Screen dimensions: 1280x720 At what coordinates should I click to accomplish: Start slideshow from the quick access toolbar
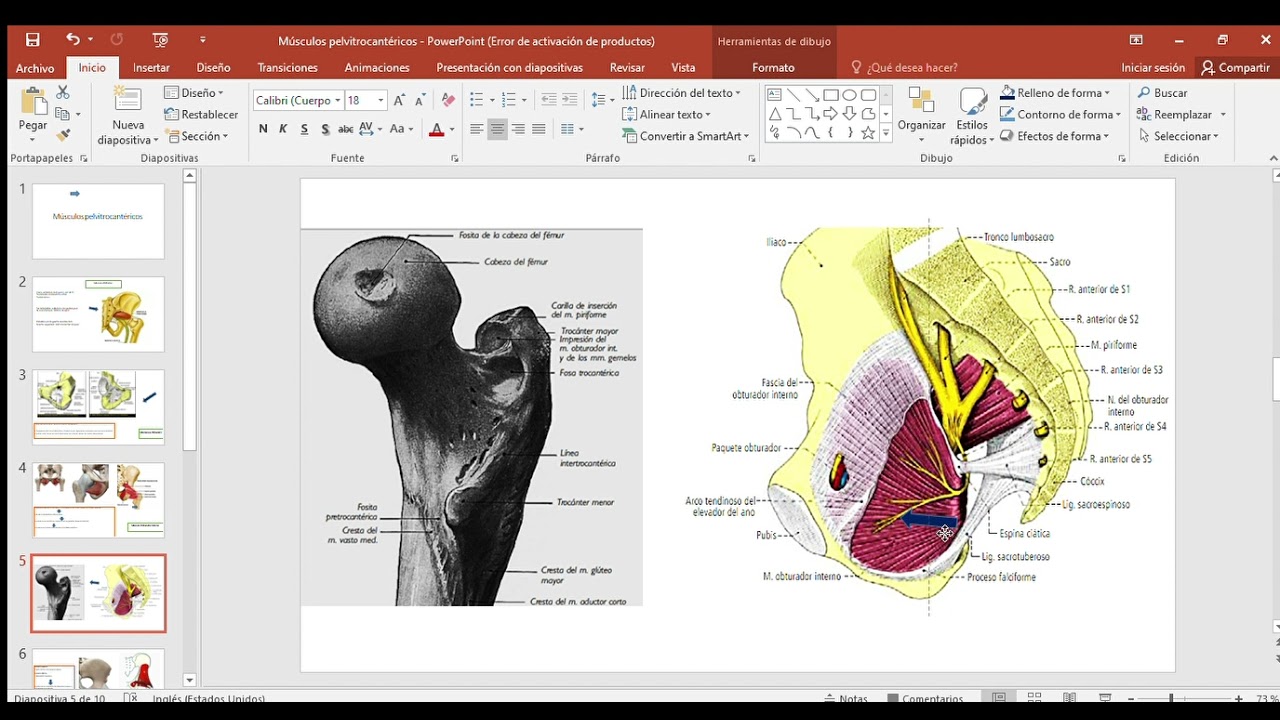pos(160,40)
